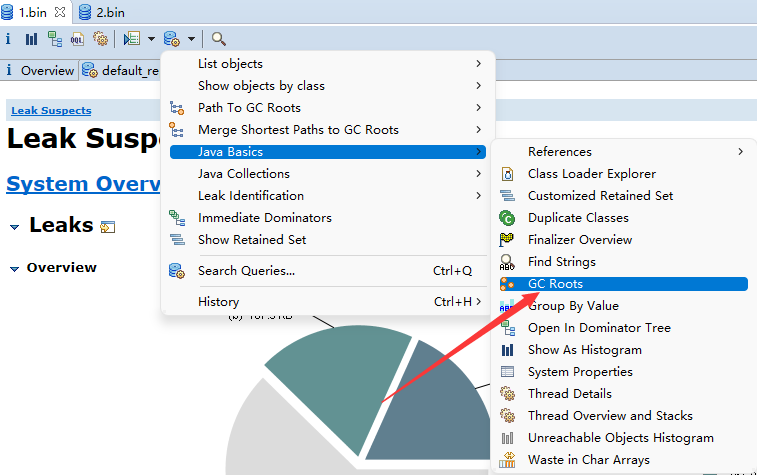Open the System Overview link
The height and width of the screenshot is (475, 757).
tap(84, 184)
